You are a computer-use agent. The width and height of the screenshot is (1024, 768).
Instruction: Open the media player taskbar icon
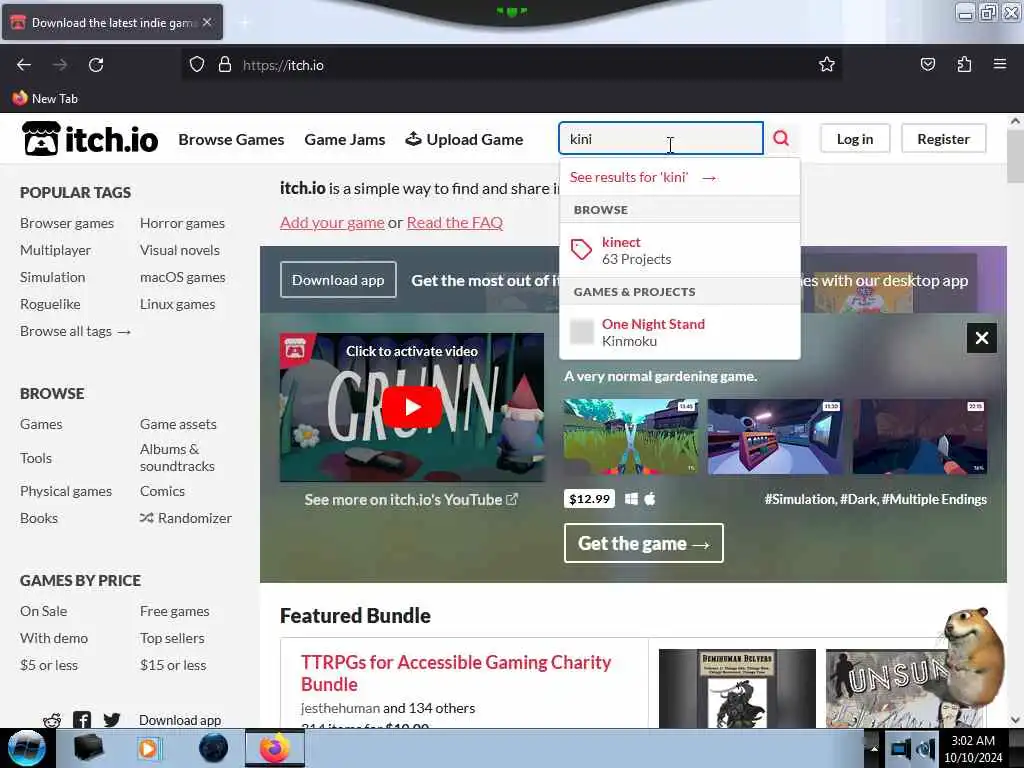149,748
